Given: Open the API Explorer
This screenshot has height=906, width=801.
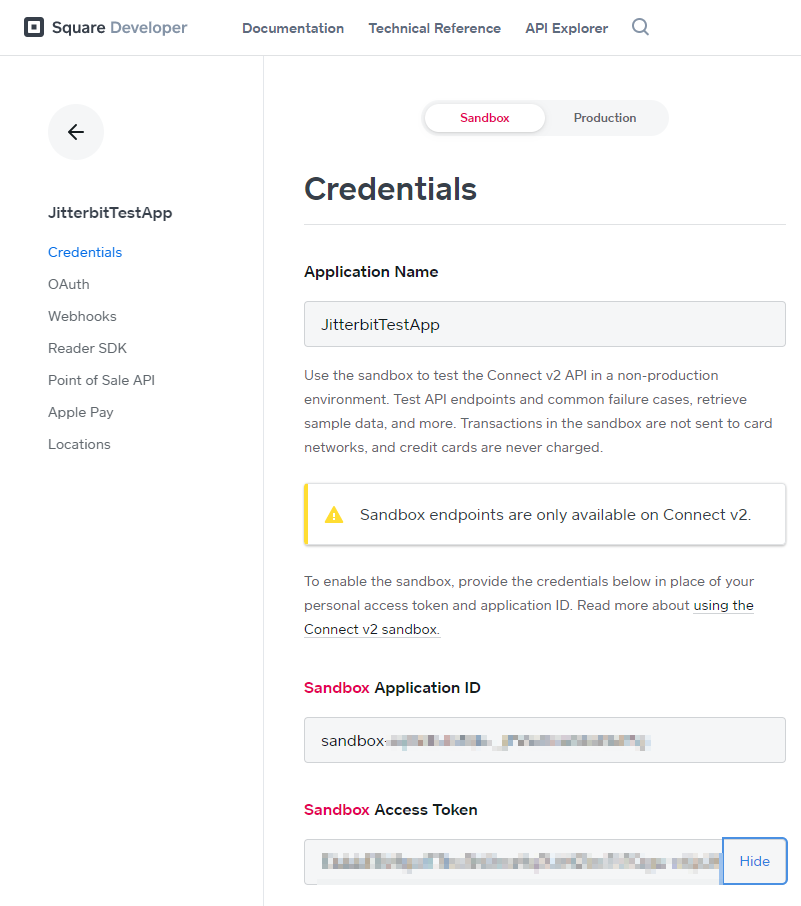Looking at the screenshot, I should [566, 28].
